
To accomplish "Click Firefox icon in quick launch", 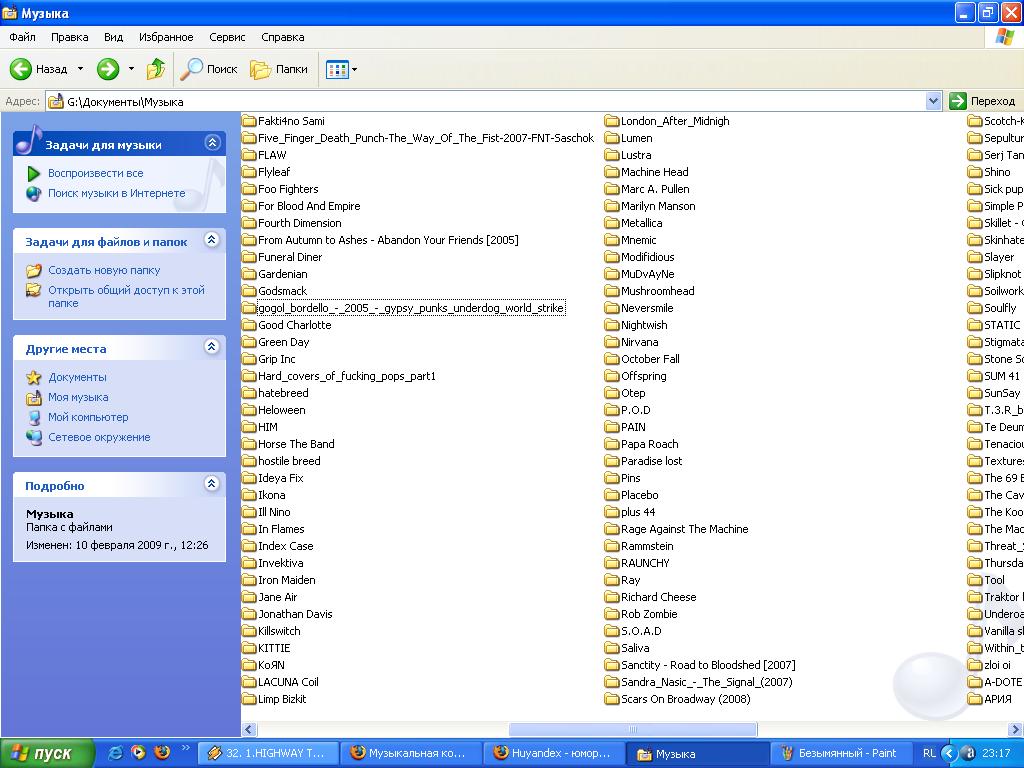I will click(162, 752).
